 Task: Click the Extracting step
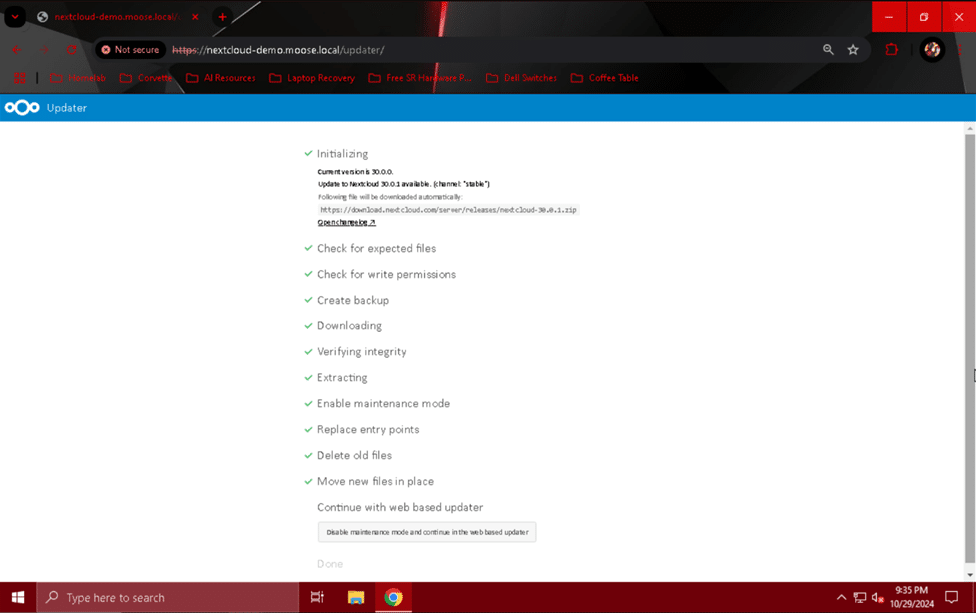[342, 378]
